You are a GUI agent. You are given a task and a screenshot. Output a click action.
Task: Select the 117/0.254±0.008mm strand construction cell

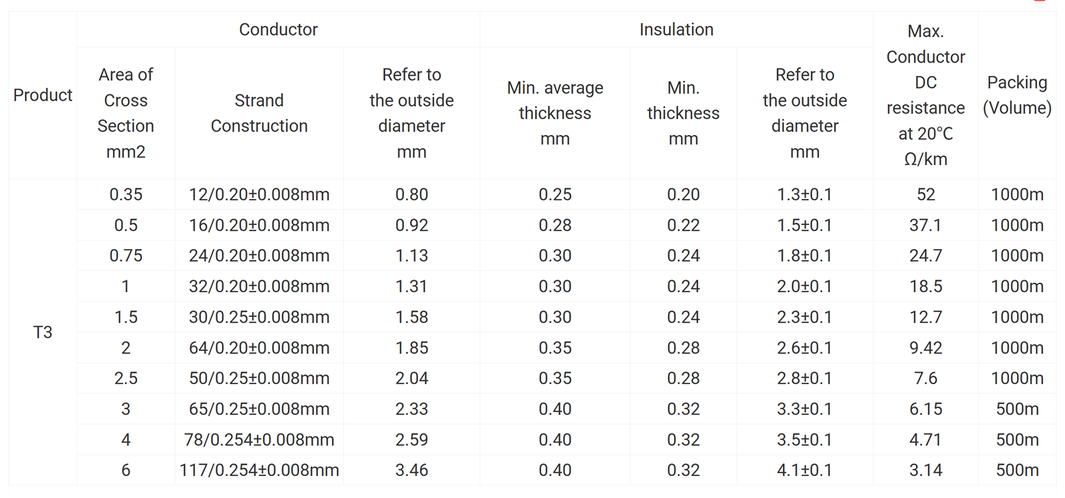(x=259, y=470)
